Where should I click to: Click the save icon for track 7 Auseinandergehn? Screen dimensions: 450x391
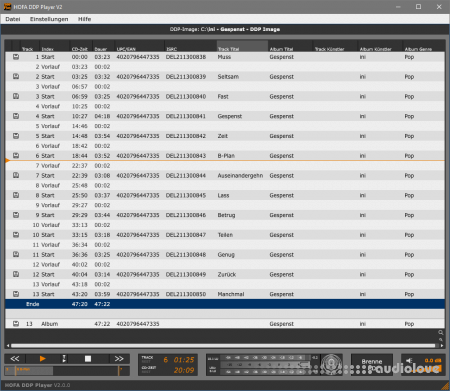[16, 175]
